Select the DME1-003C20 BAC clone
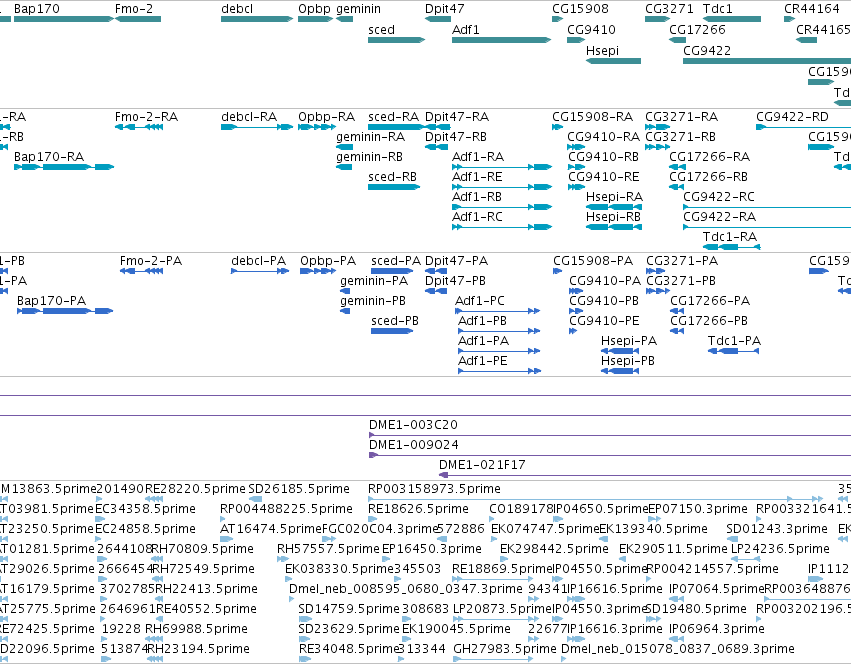Viewport: 851px width, 664px height. click(610, 435)
